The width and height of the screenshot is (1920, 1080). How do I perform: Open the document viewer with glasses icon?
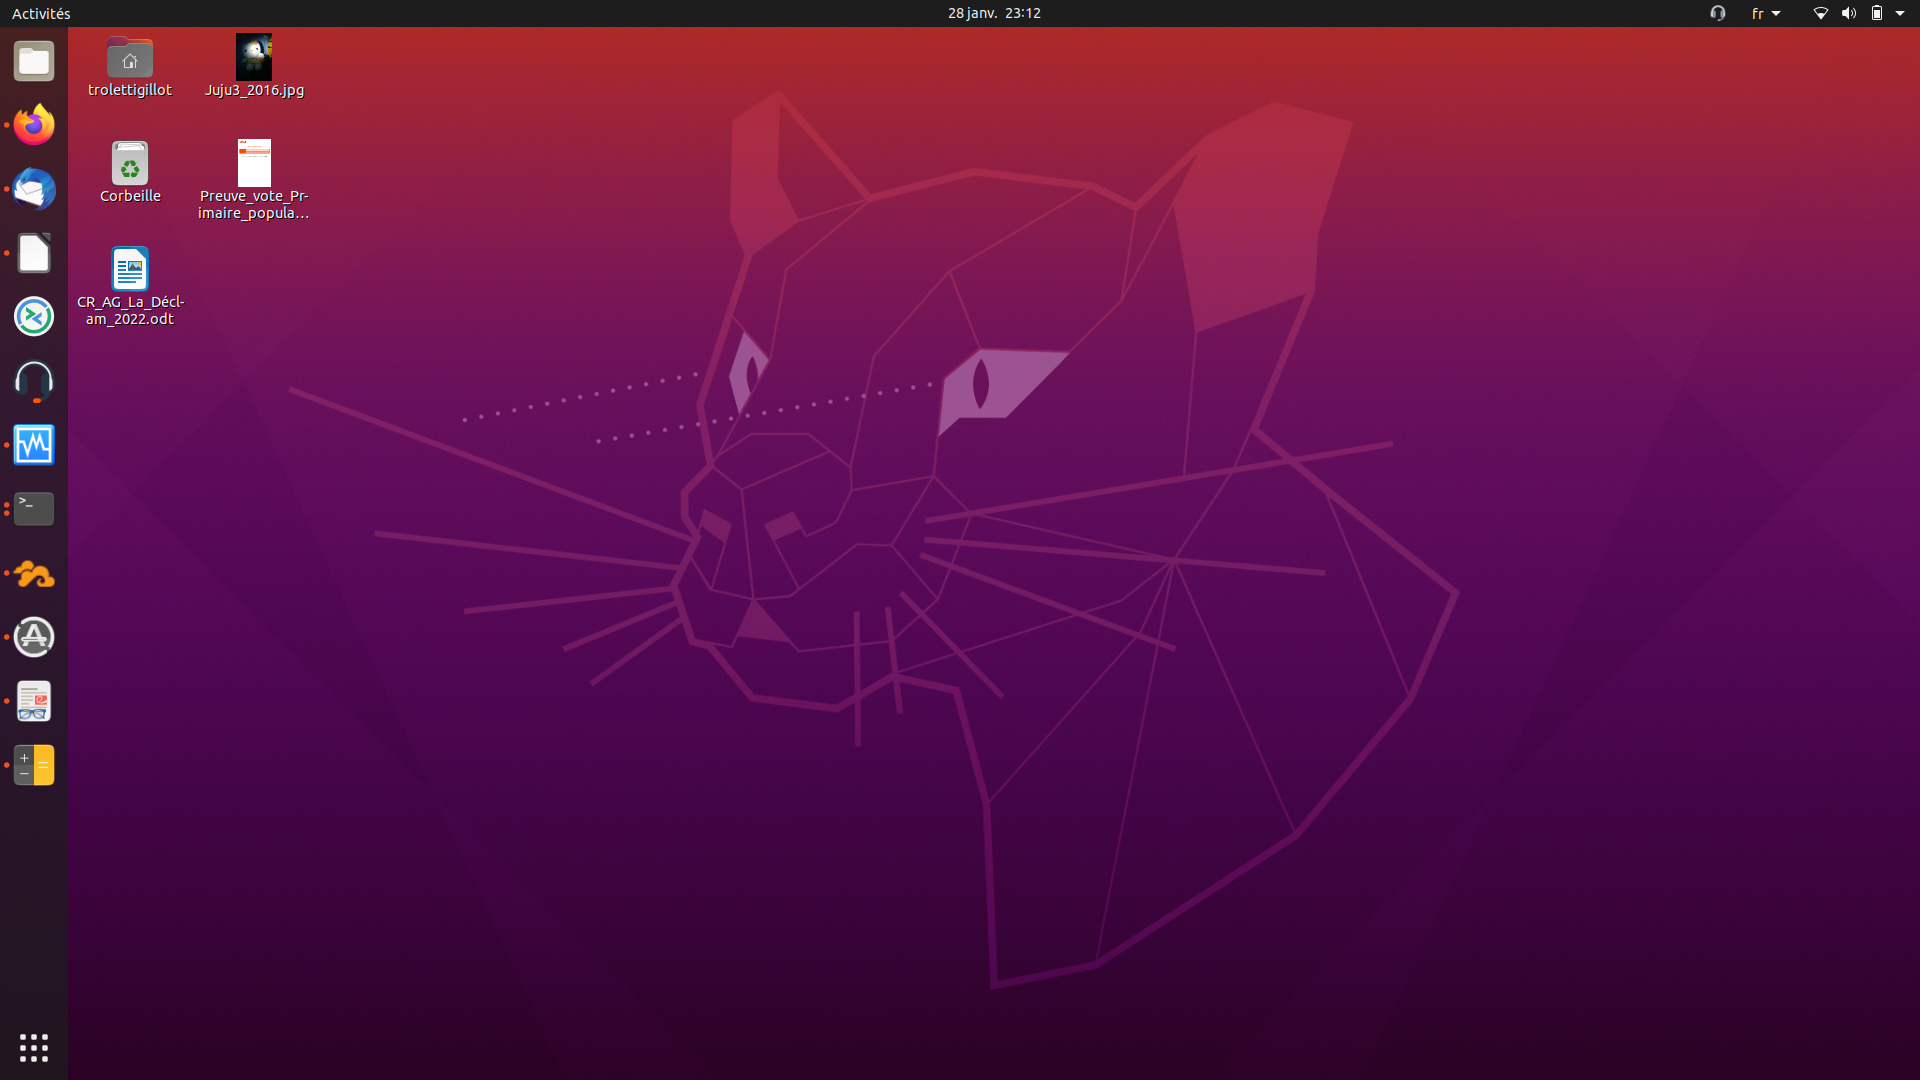(34, 701)
